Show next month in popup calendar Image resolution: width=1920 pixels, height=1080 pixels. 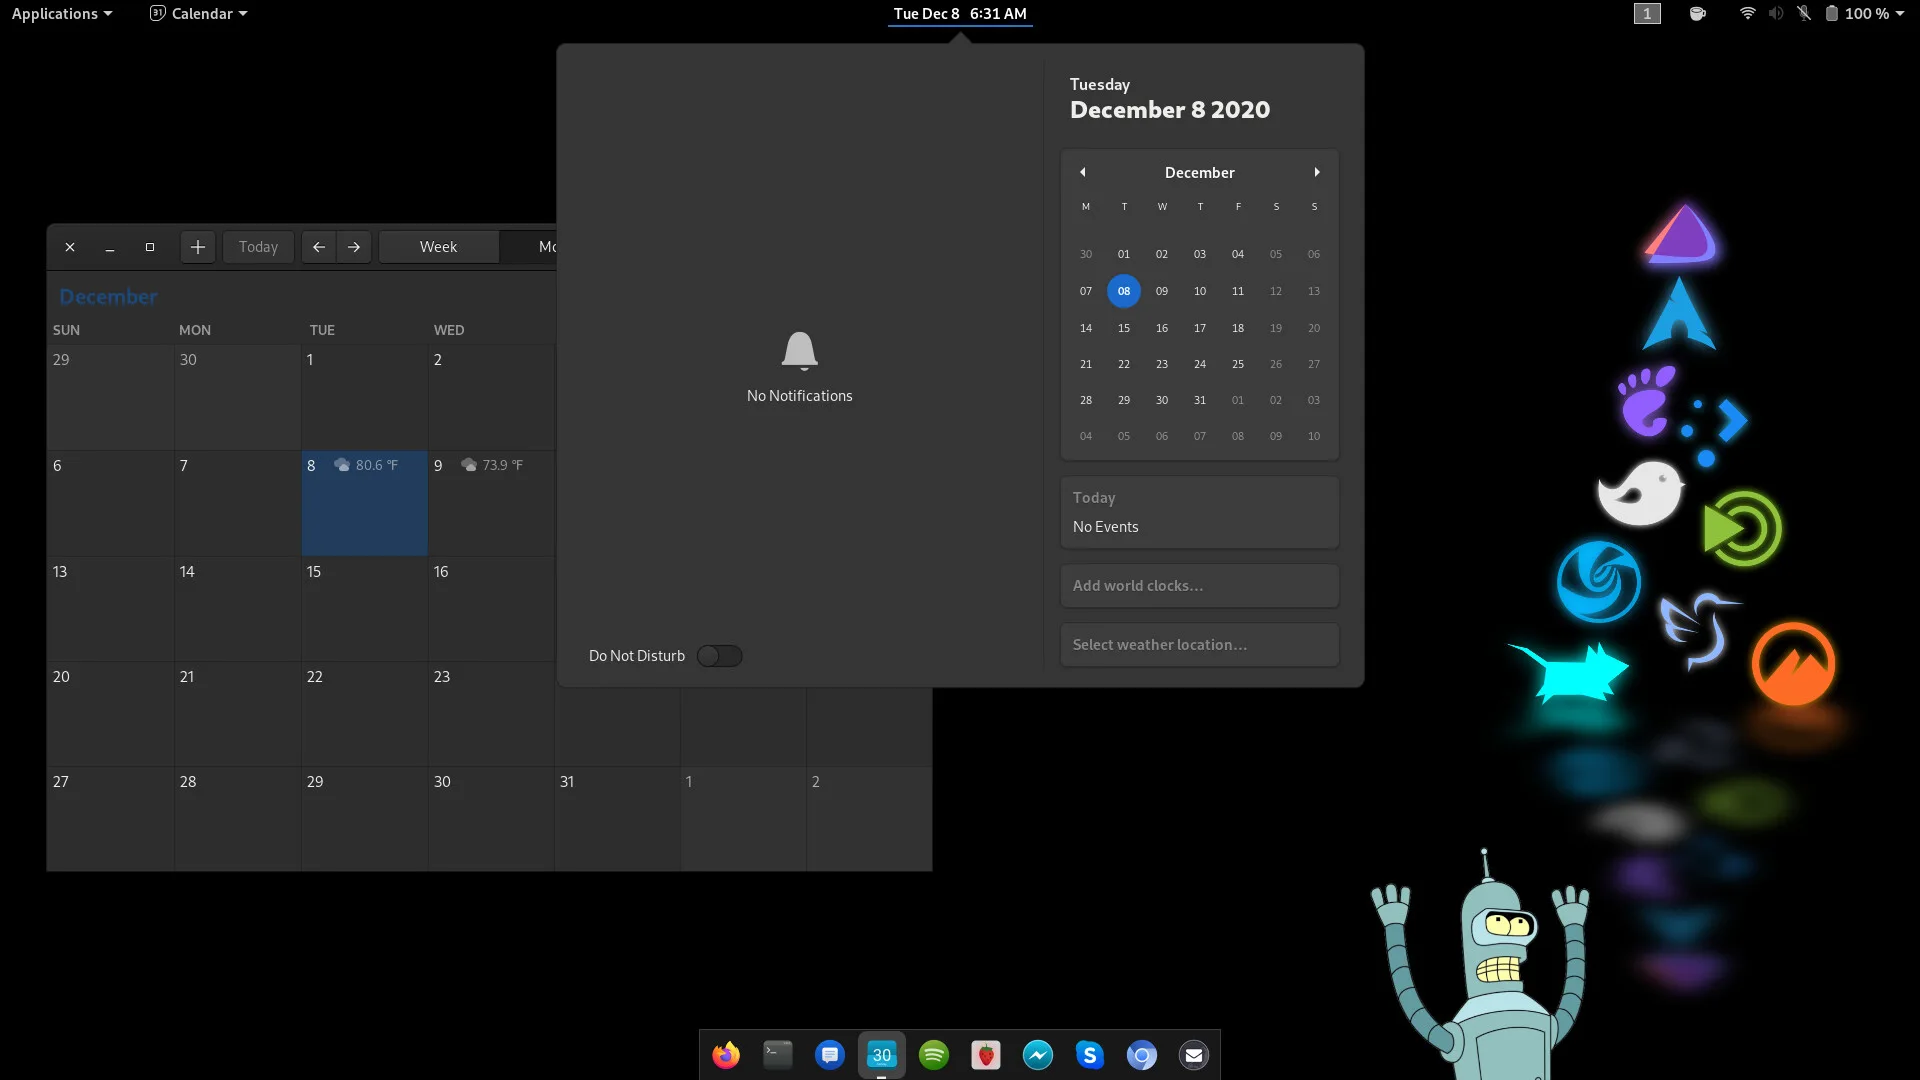coord(1317,172)
